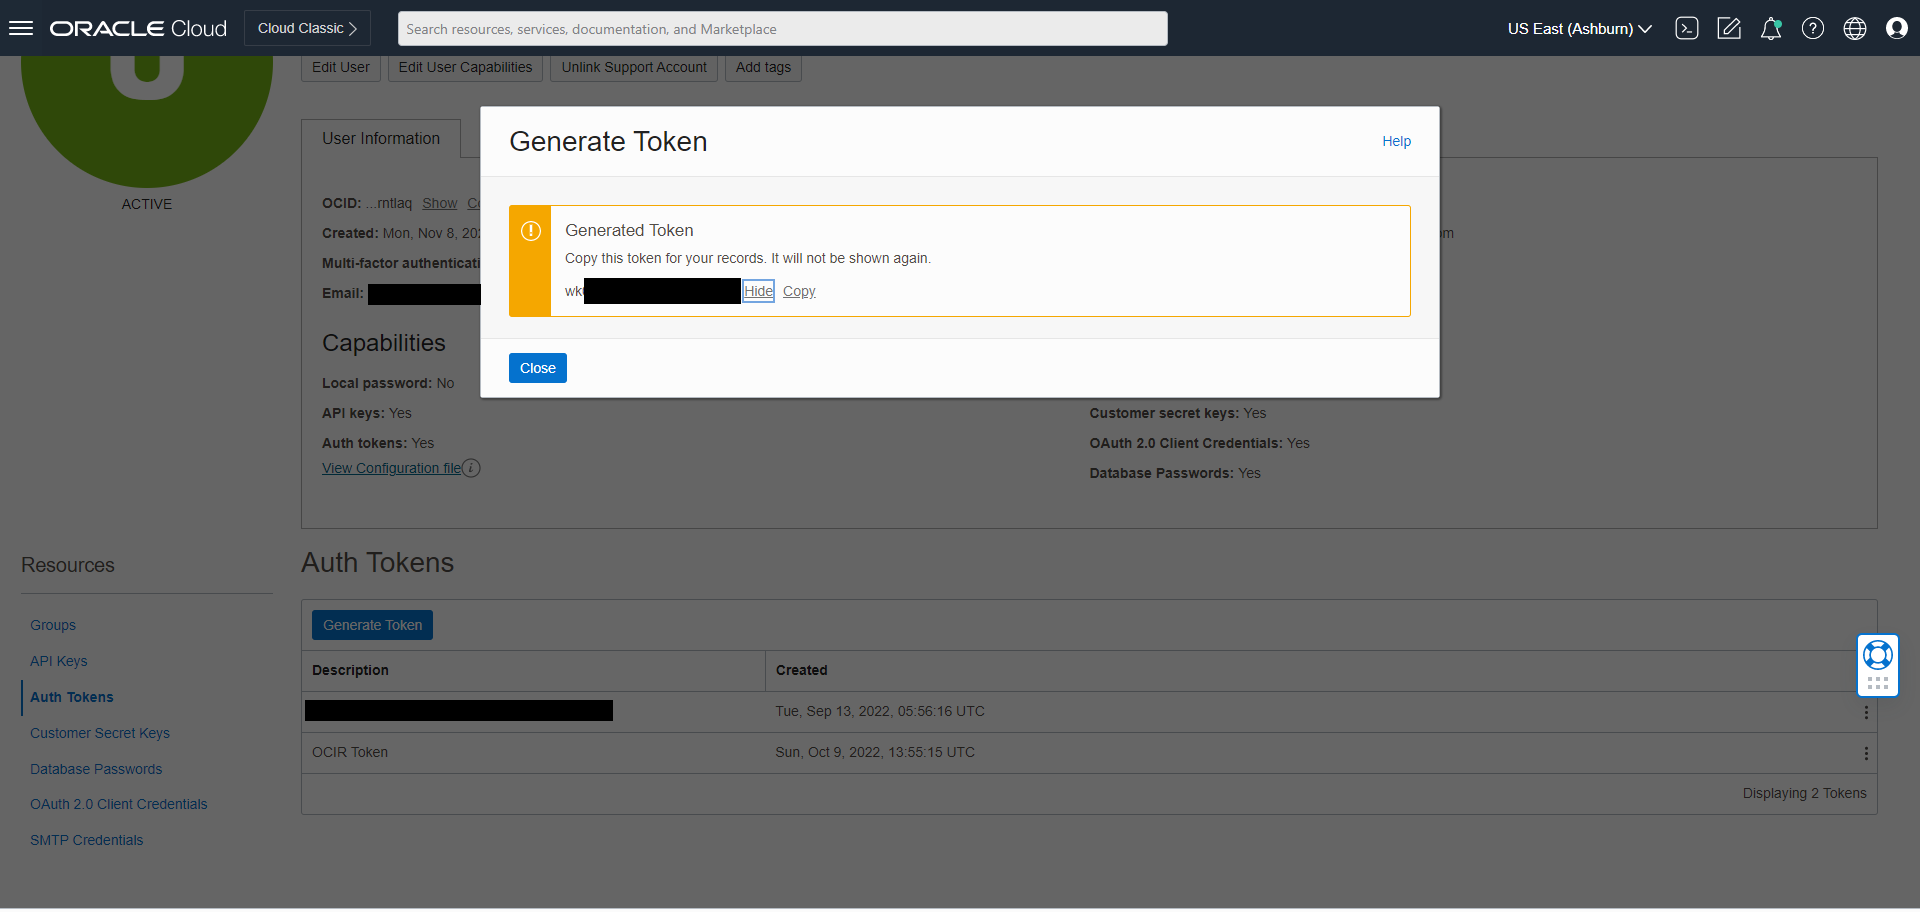
Task: Open OAuth 2.0 Client Credentials resource
Action: (119, 804)
